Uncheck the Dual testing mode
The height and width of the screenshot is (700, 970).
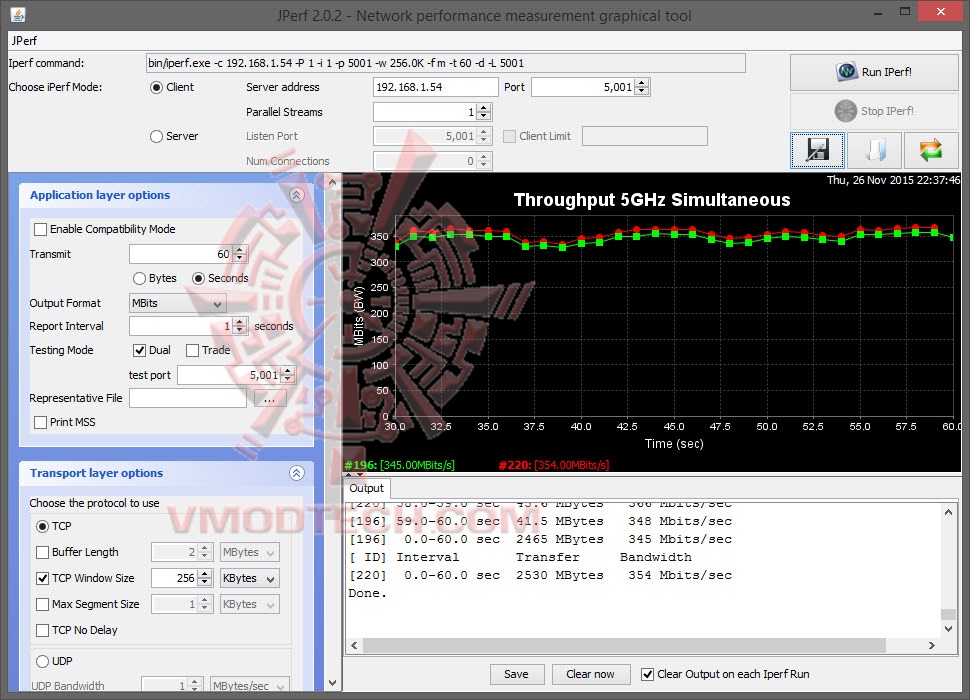[x=139, y=351]
